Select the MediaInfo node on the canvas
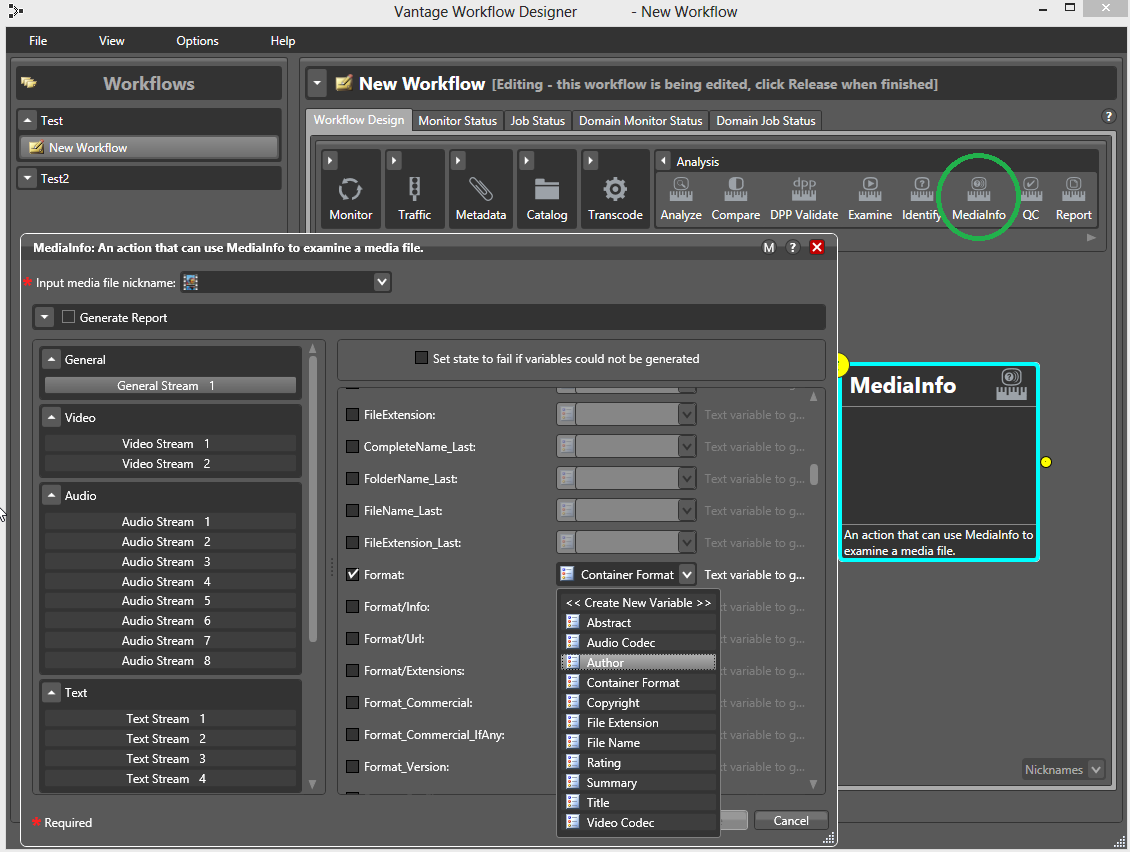 (939, 462)
